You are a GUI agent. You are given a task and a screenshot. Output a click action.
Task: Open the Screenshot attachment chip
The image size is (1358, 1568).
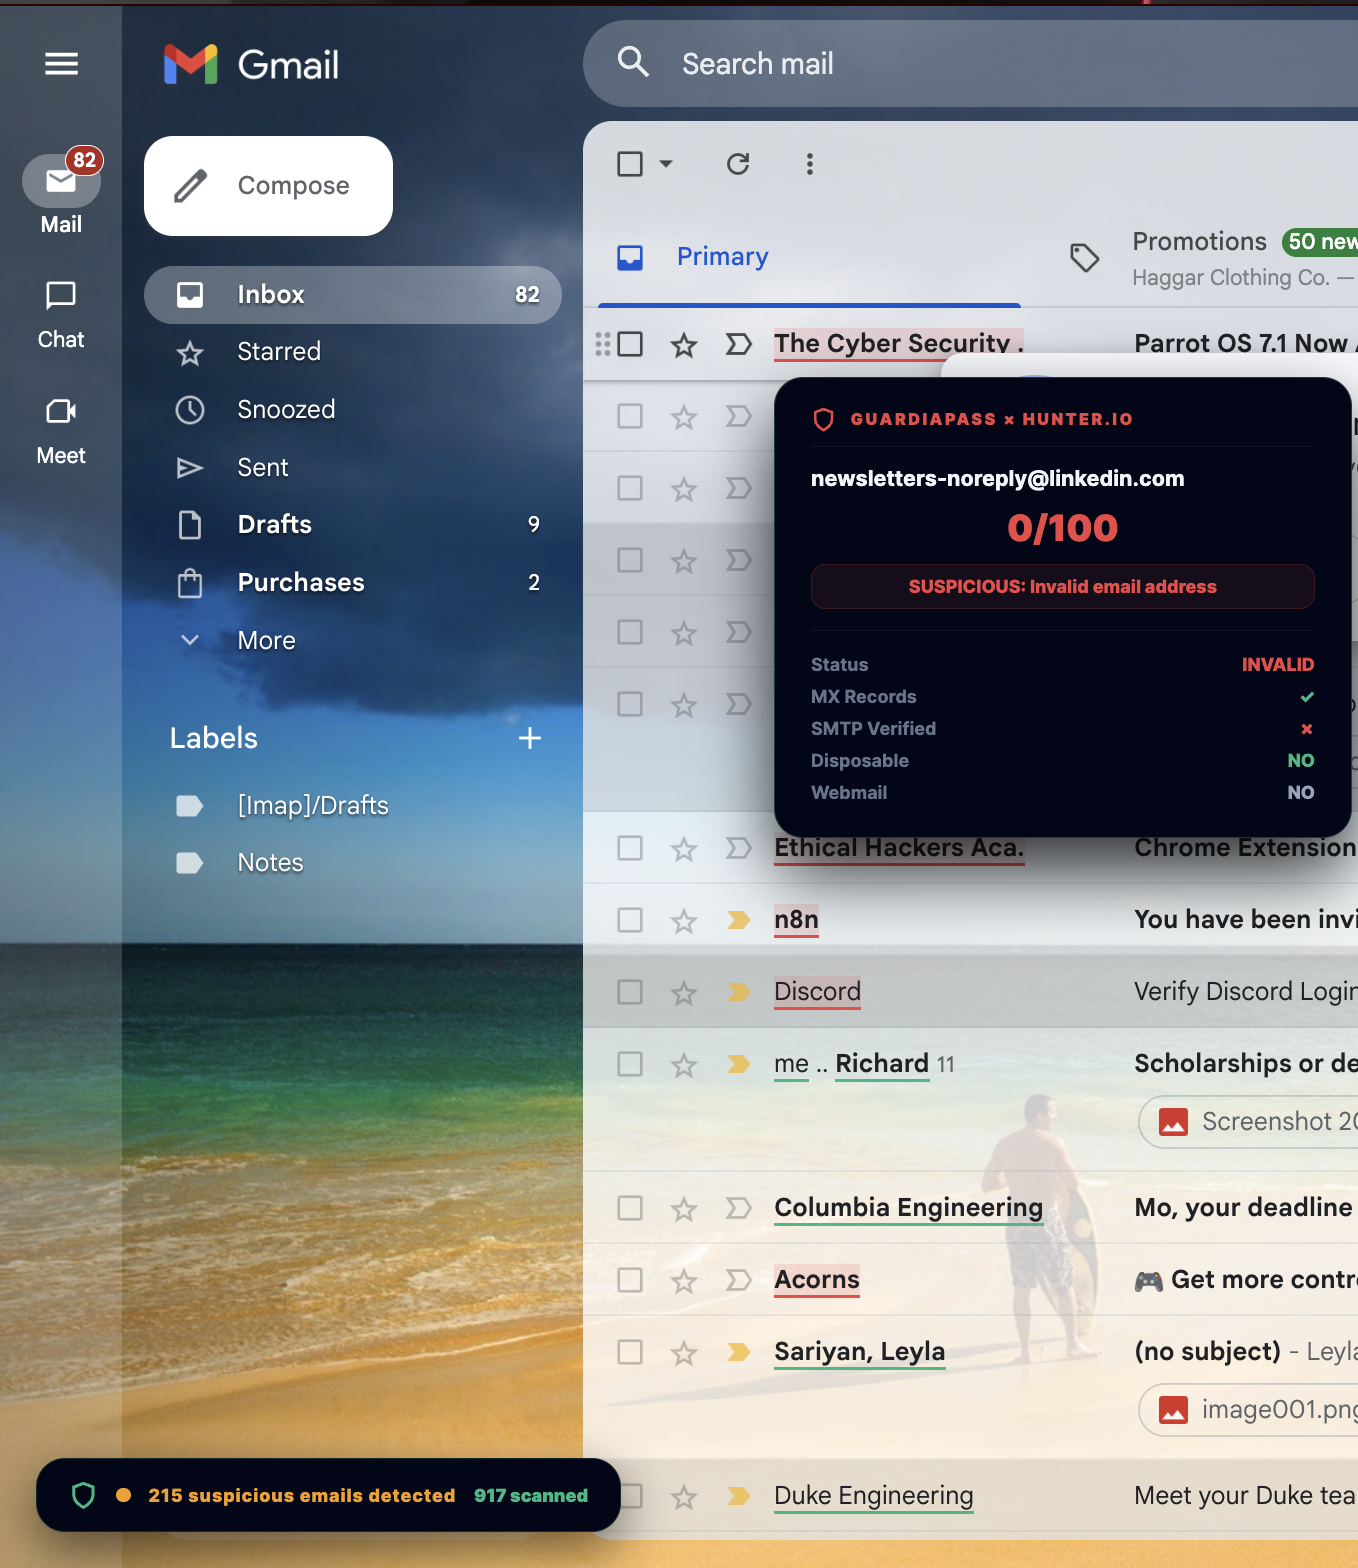pos(1250,1122)
